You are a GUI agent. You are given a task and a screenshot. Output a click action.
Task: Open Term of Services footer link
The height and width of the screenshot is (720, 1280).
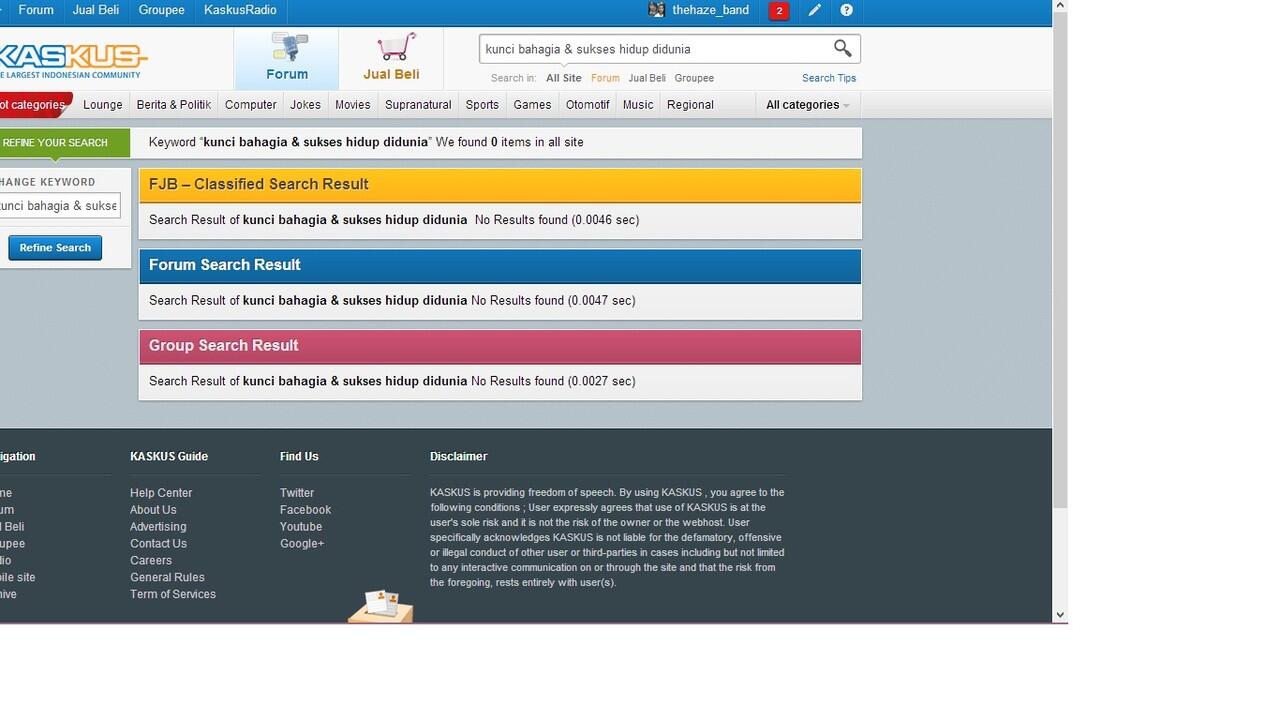pos(173,595)
